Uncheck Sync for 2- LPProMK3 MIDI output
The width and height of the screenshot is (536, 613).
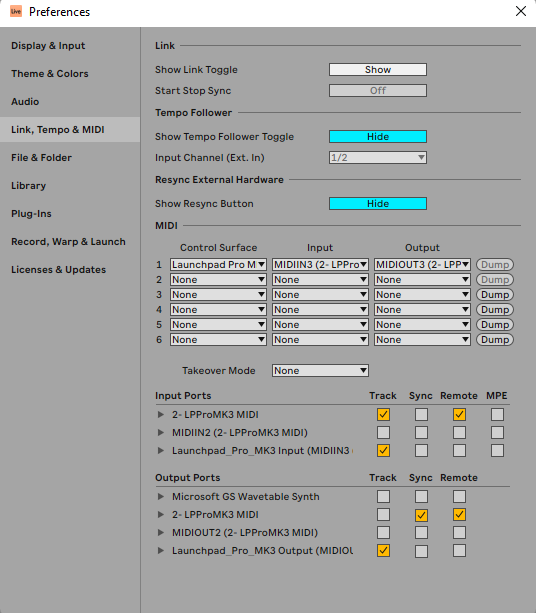coord(421,514)
